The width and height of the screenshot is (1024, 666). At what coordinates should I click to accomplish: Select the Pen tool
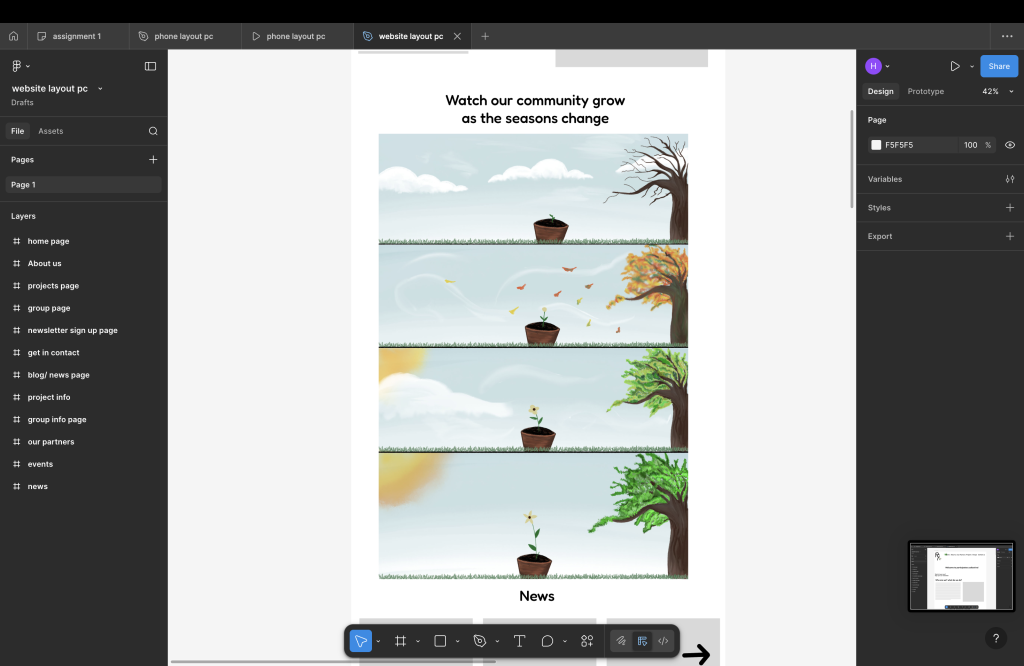[480, 641]
